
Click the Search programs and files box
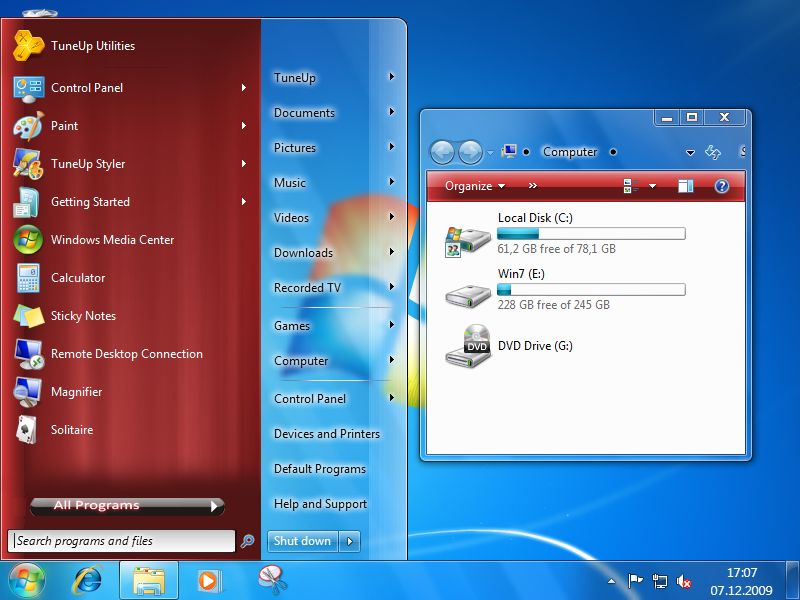click(122, 541)
